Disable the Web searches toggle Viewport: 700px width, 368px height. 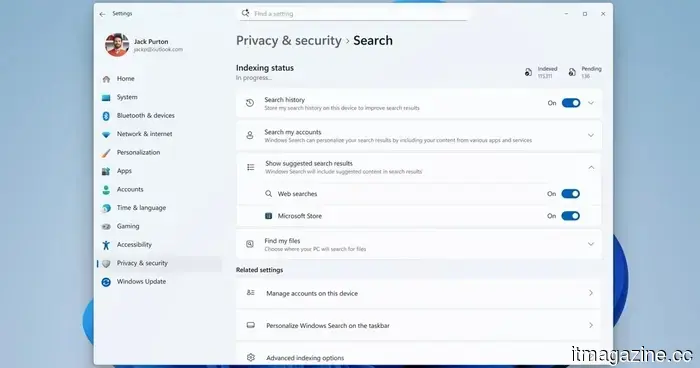[571, 194]
